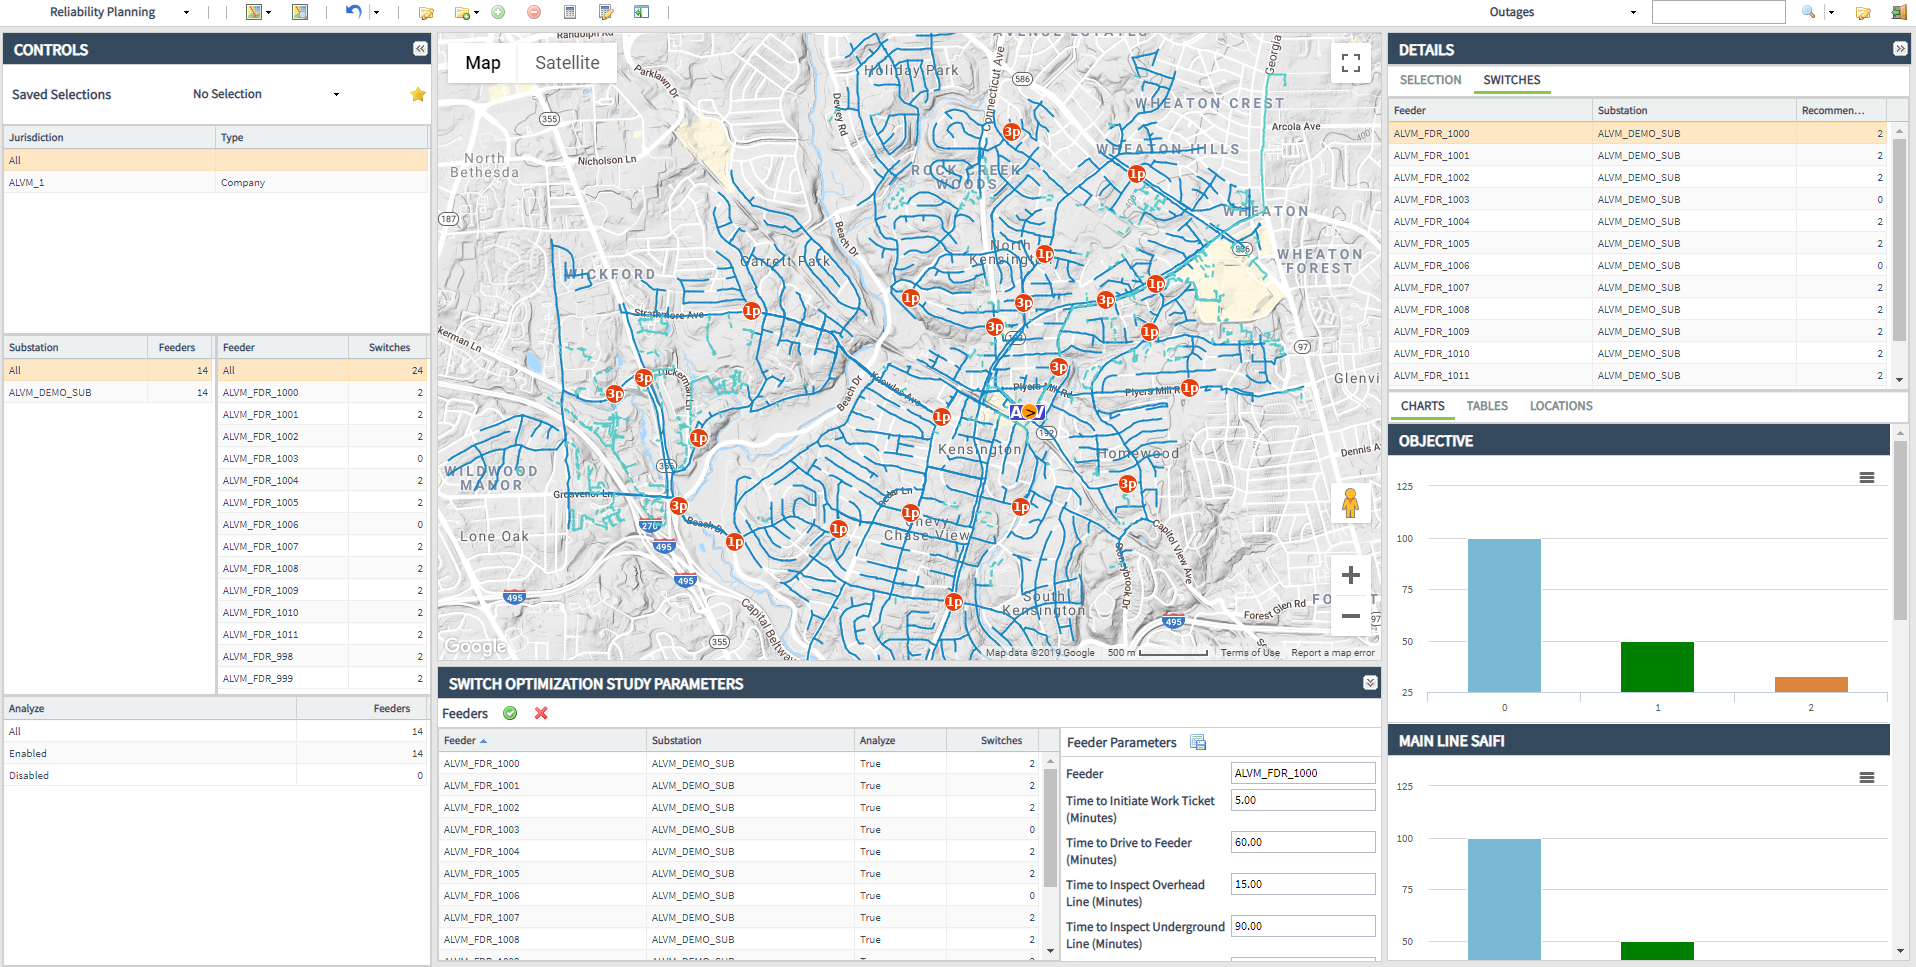This screenshot has width=1916, height=967.
Task: Collapse the Details panel with its arrow icon
Action: pyautogui.click(x=1900, y=49)
